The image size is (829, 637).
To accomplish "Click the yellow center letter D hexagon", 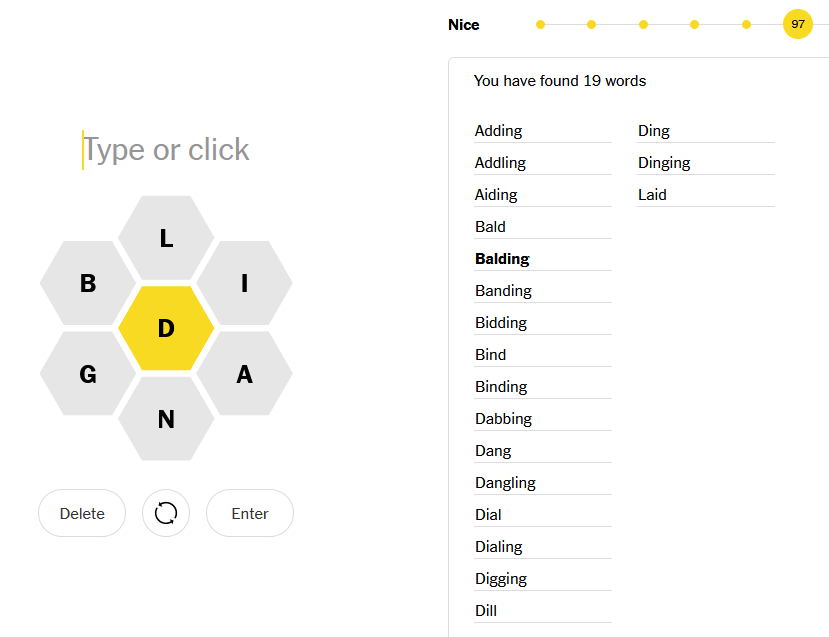I will [166, 328].
